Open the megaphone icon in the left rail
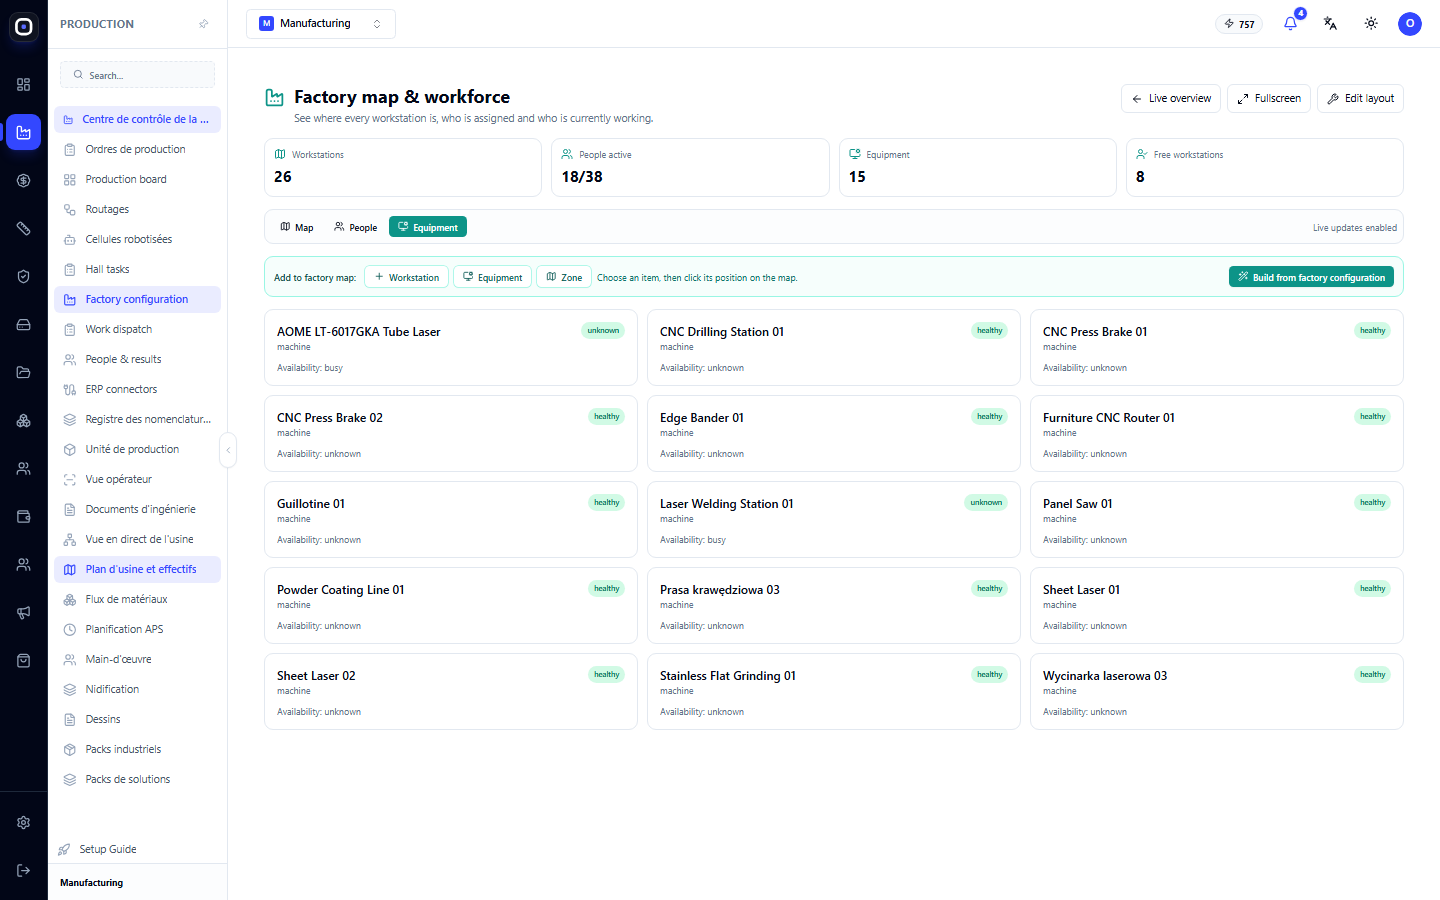 (24, 612)
